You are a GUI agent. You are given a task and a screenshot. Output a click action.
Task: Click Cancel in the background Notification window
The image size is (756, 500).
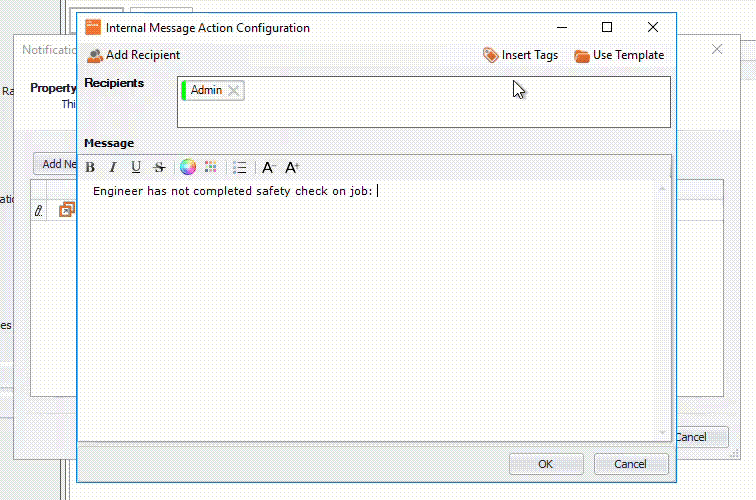pos(702,437)
